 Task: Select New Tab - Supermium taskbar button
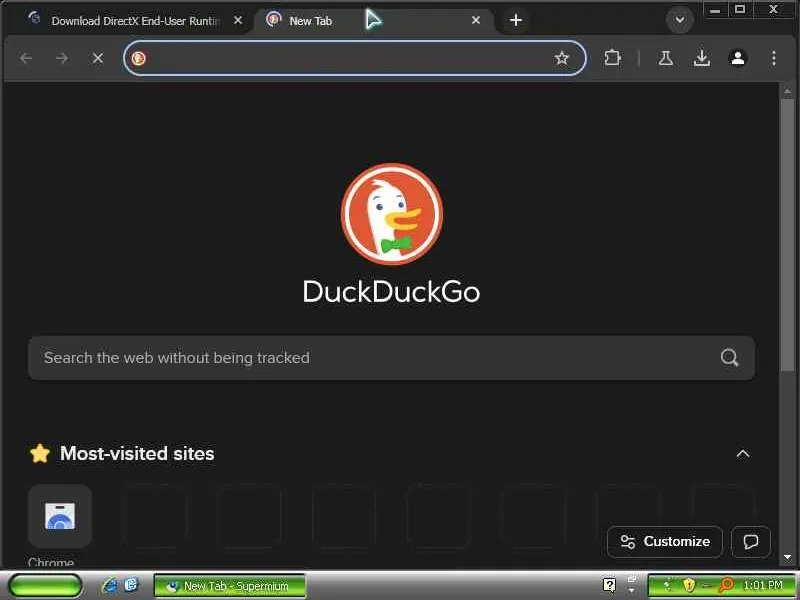coord(230,586)
